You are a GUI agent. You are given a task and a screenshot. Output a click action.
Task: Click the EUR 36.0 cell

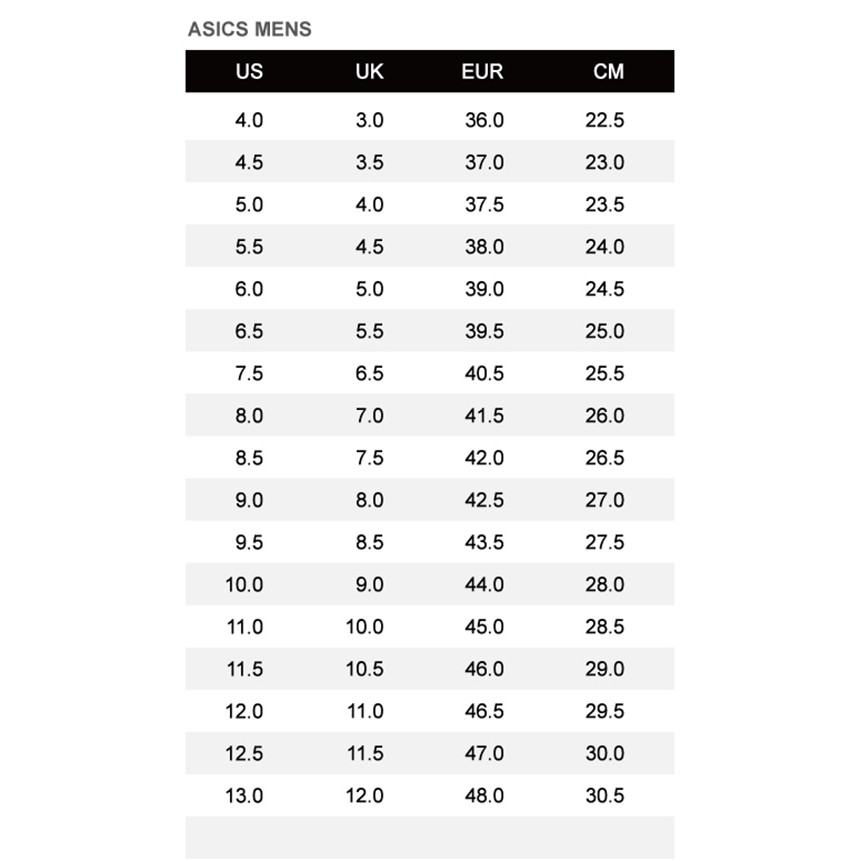coord(484,120)
